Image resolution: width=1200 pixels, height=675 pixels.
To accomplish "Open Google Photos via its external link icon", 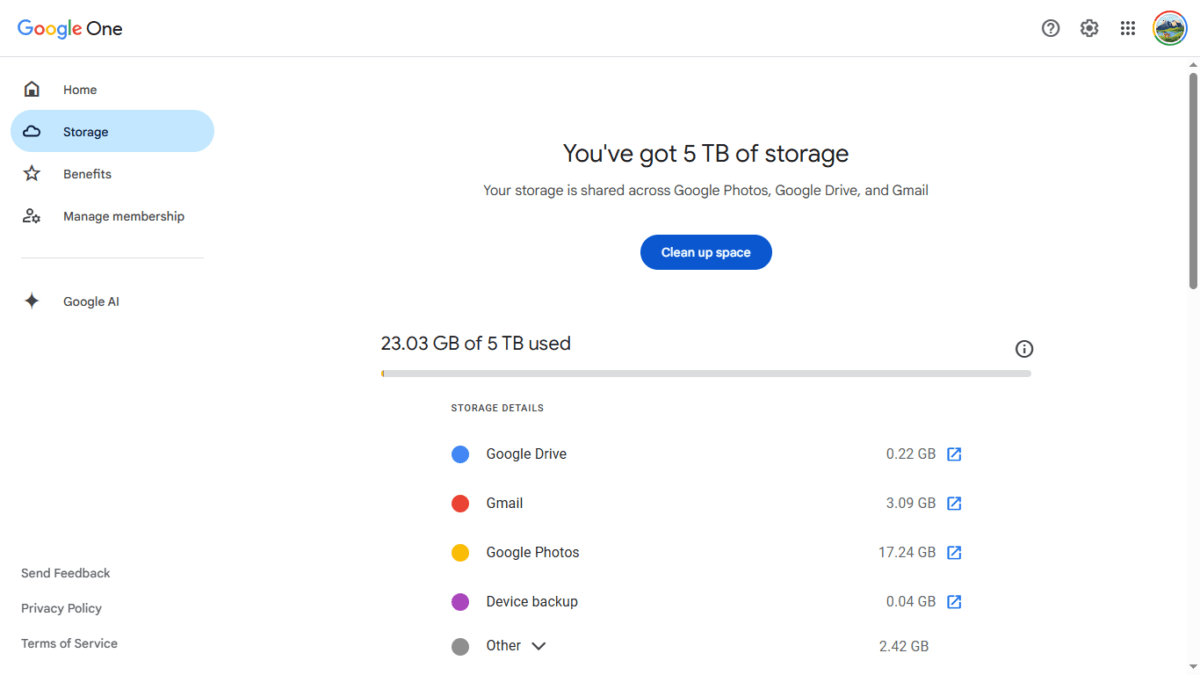I will 953,552.
